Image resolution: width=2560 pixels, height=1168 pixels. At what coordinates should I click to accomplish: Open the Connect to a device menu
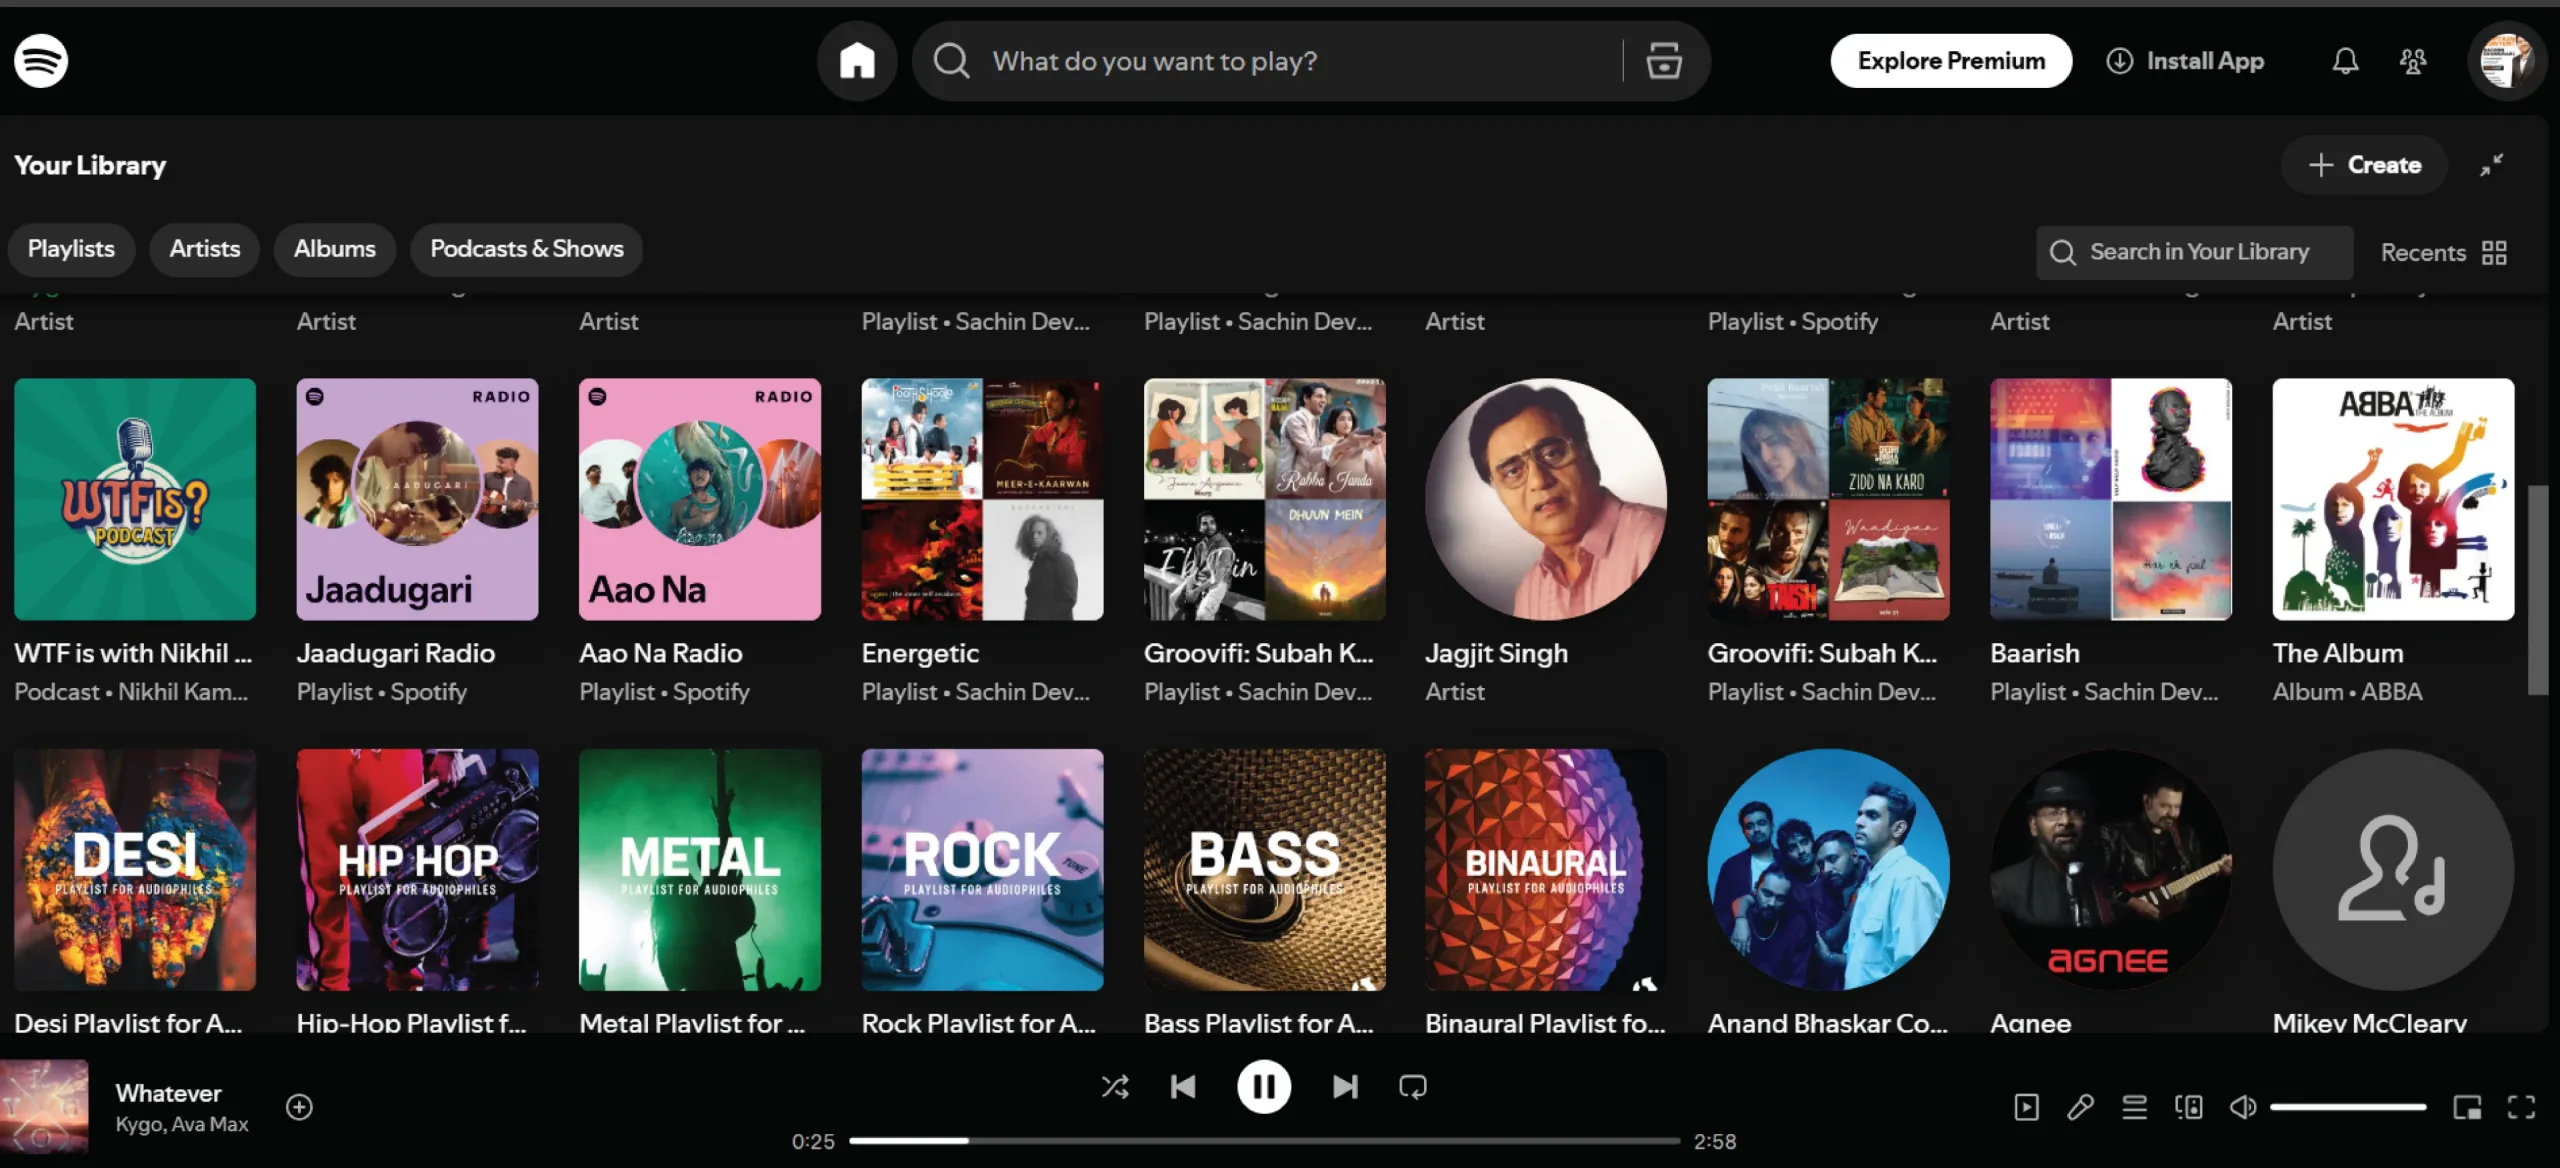click(2189, 1107)
